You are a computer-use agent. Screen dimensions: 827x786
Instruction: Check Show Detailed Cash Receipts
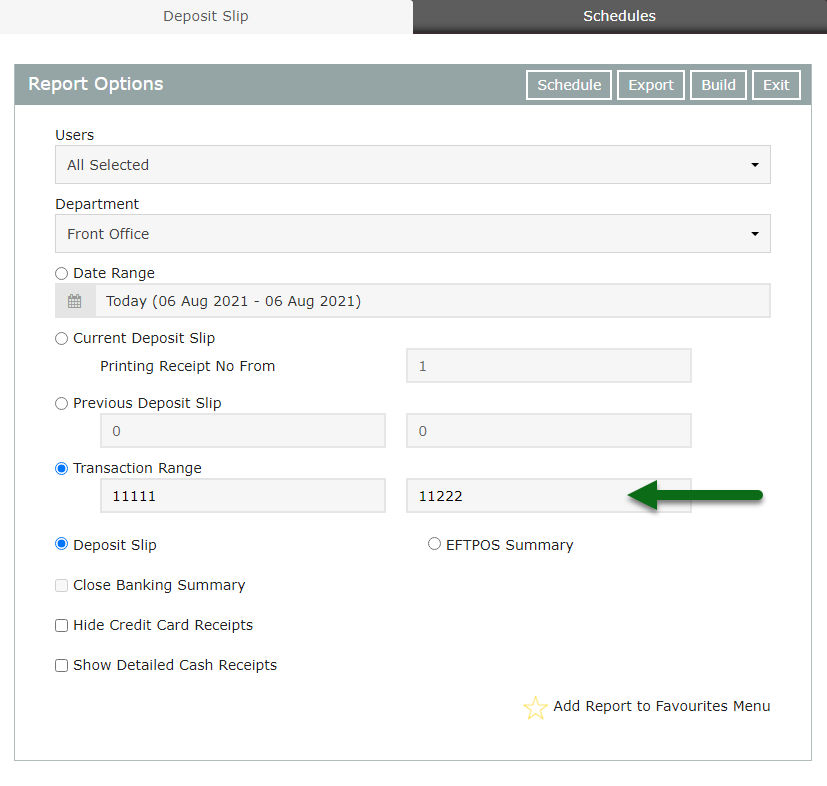point(62,666)
